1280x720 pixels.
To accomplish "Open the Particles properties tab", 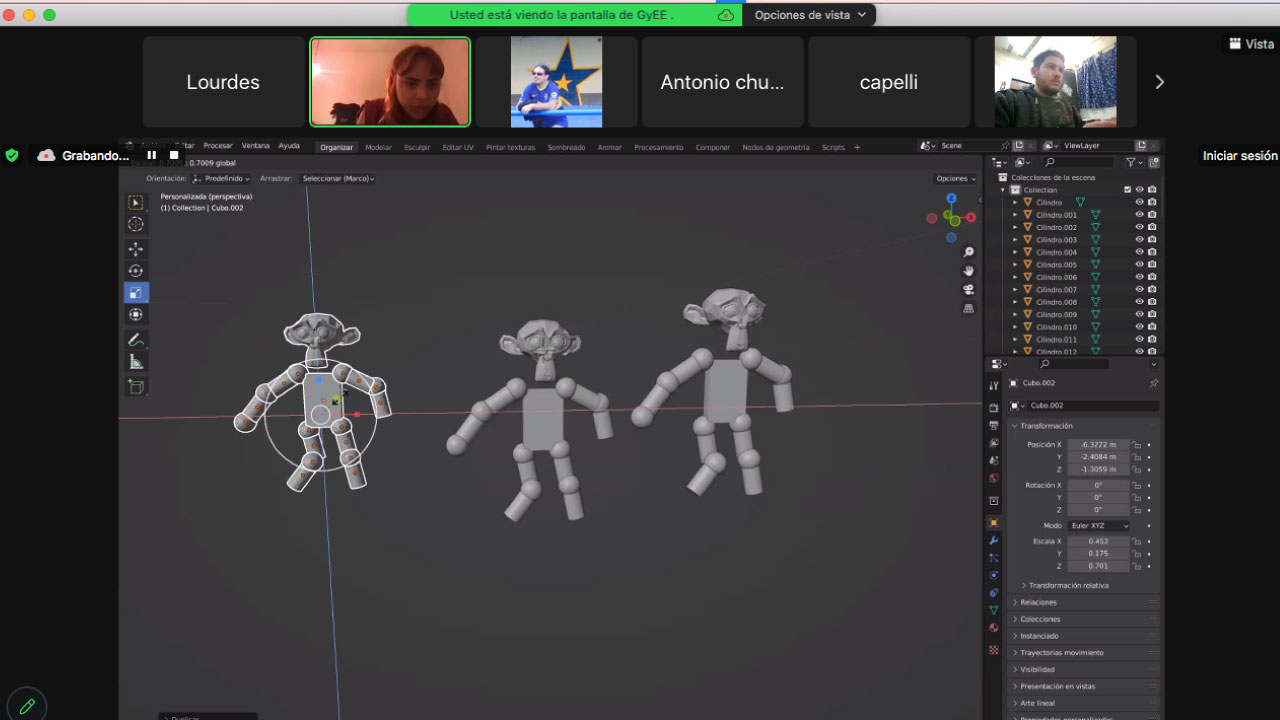I will 993,558.
